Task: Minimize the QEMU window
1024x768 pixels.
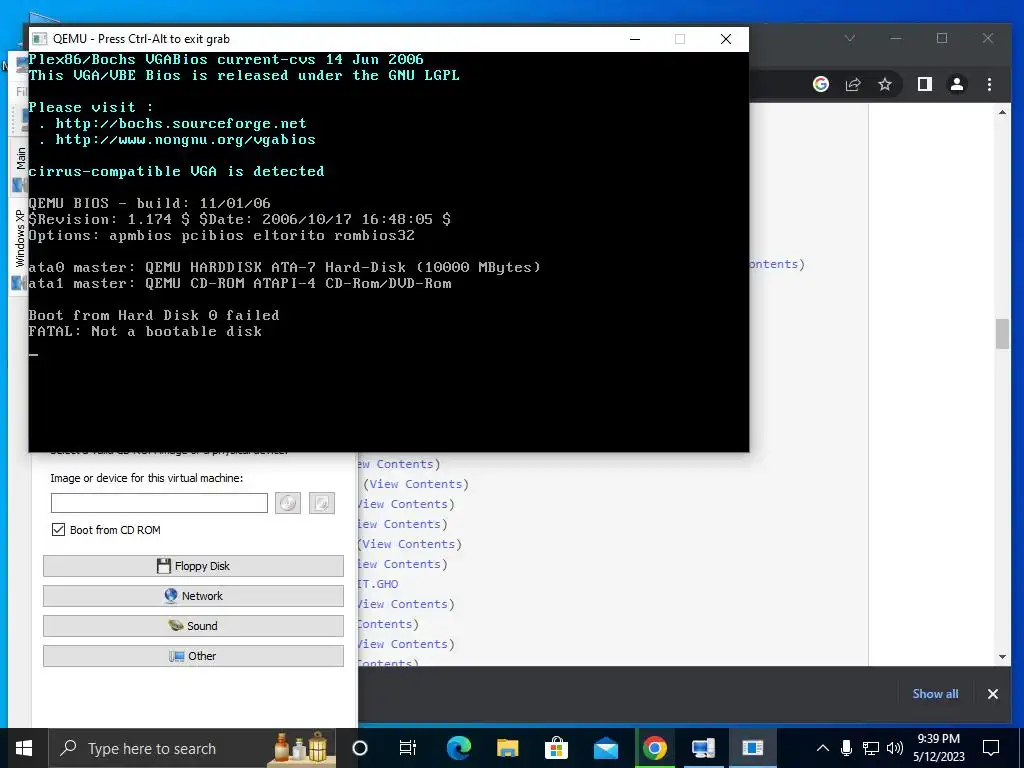Action: [x=635, y=39]
